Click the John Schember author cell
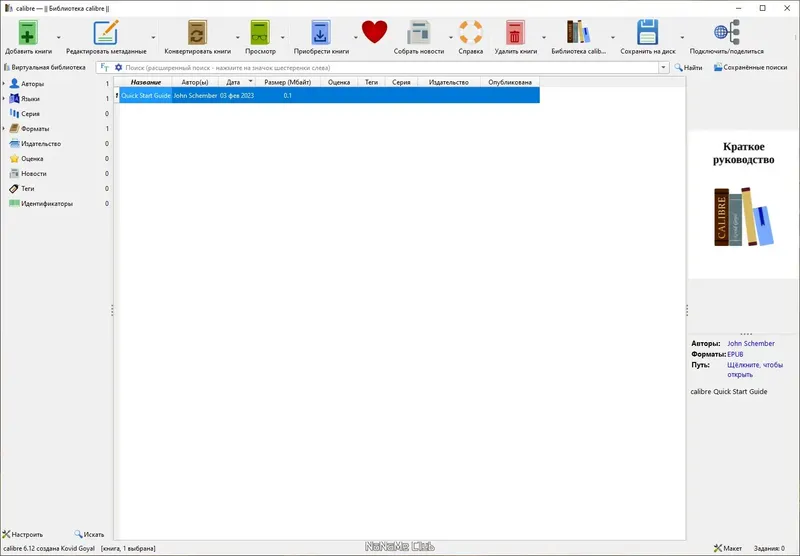Screen dimensions: 800x556 pyautogui.click(x=195, y=95)
